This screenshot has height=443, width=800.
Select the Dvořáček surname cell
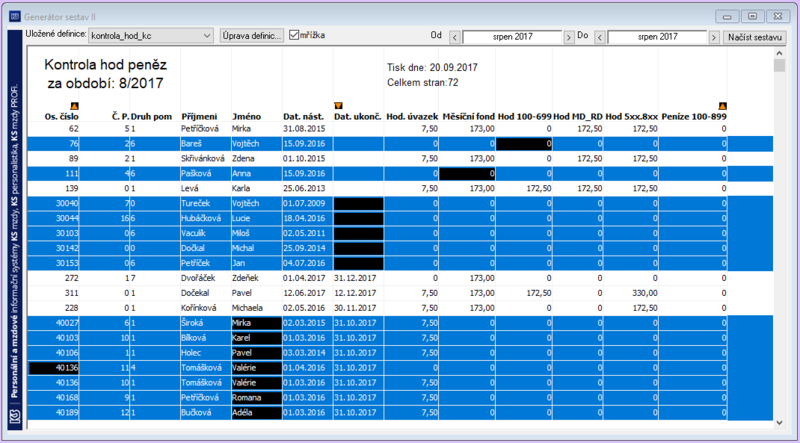click(205, 278)
